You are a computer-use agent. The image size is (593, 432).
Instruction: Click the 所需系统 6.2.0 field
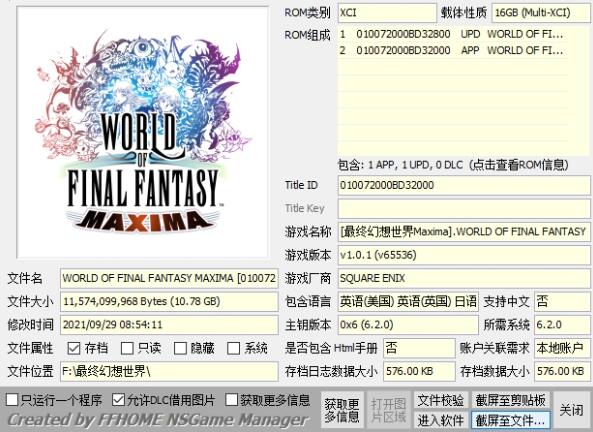point(562,325)
